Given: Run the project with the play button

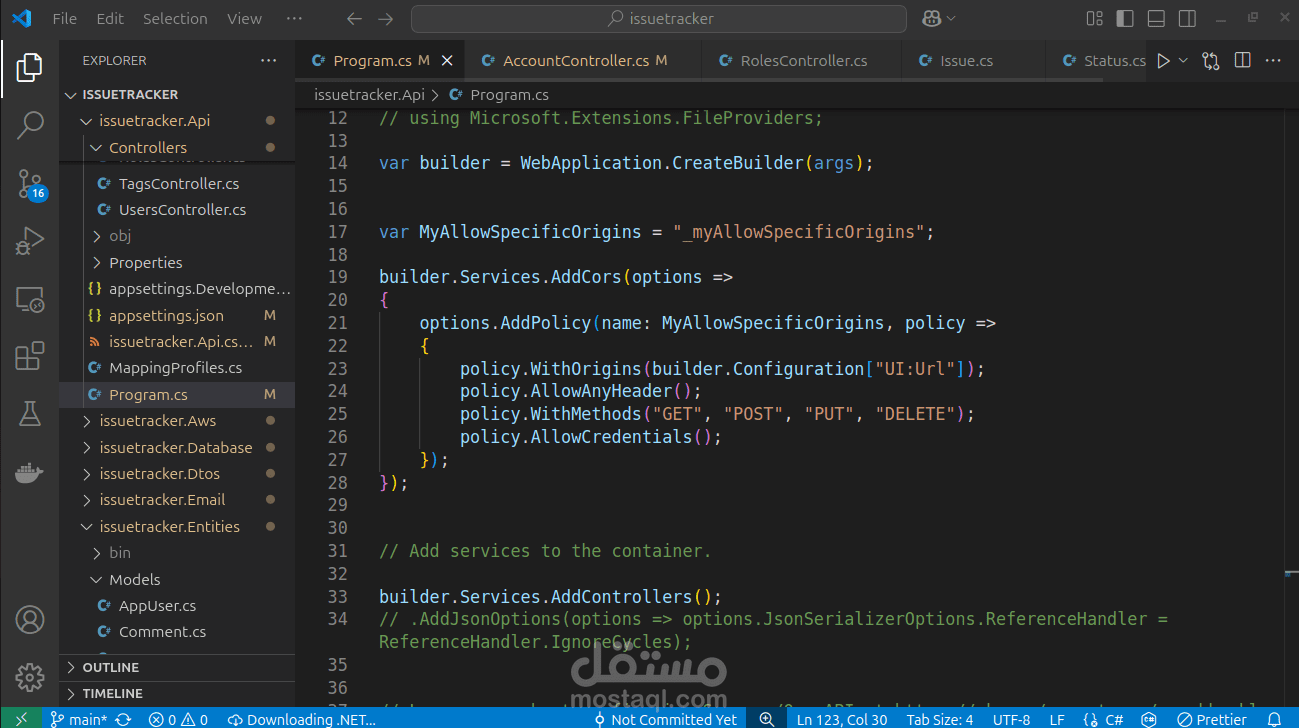Looking at the screenshot, I should [x=1163, y=61].
